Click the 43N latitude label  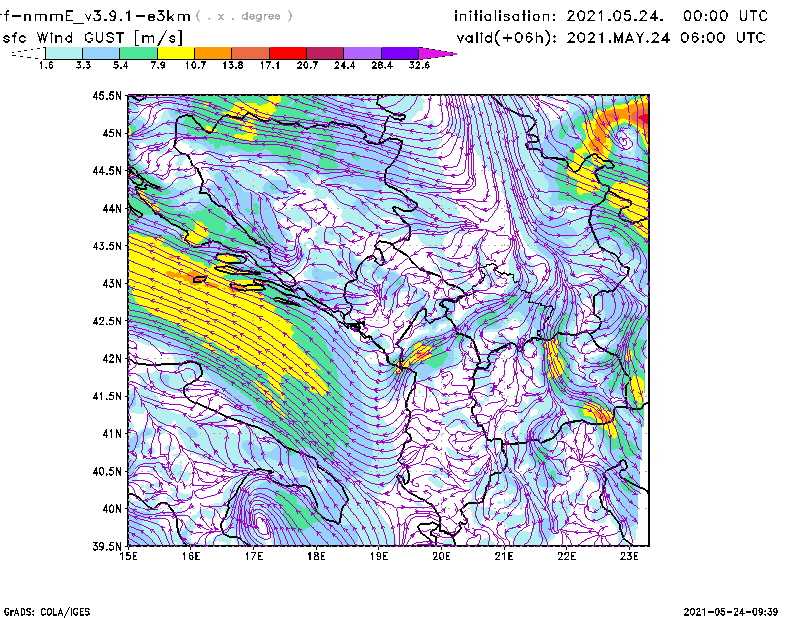click(x=112, y=283)
